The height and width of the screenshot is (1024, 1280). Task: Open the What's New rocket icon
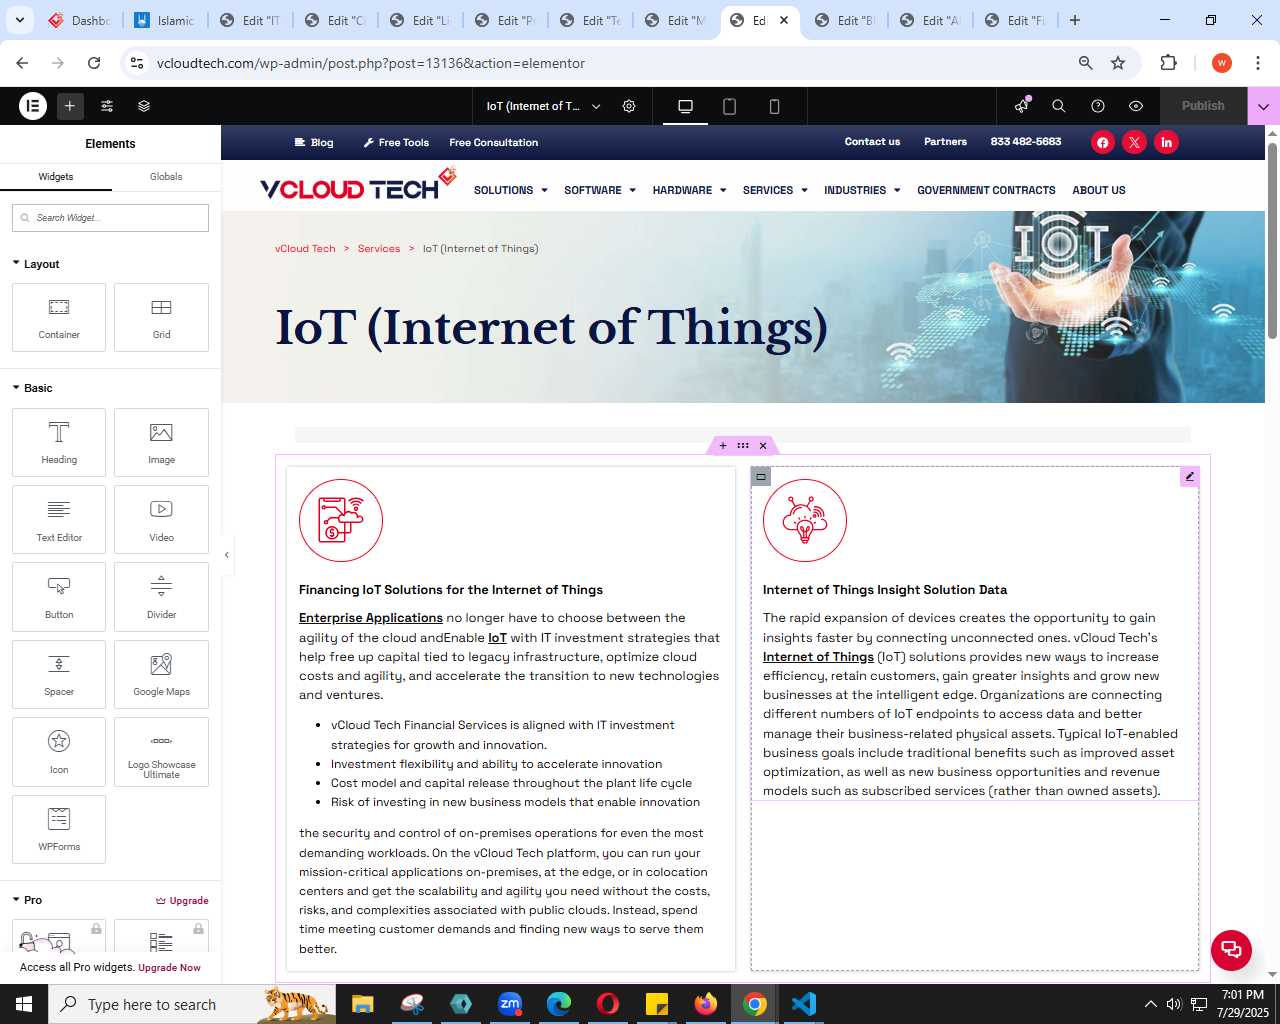1021,106
